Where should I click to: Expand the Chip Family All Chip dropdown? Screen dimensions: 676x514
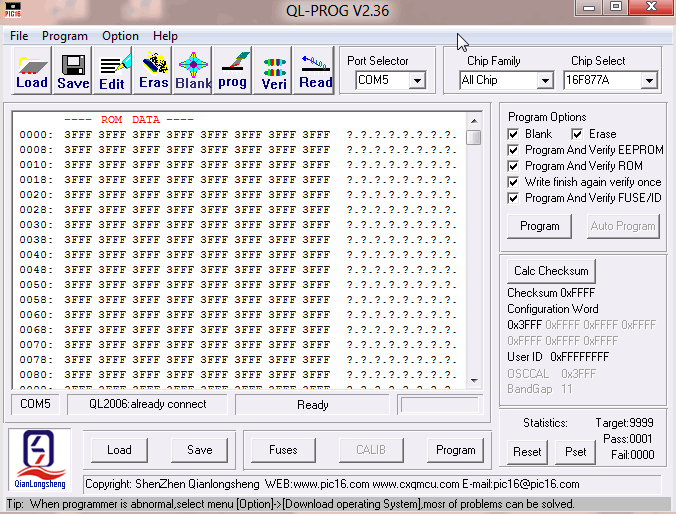pyautogui.click(x=545, y=80)
